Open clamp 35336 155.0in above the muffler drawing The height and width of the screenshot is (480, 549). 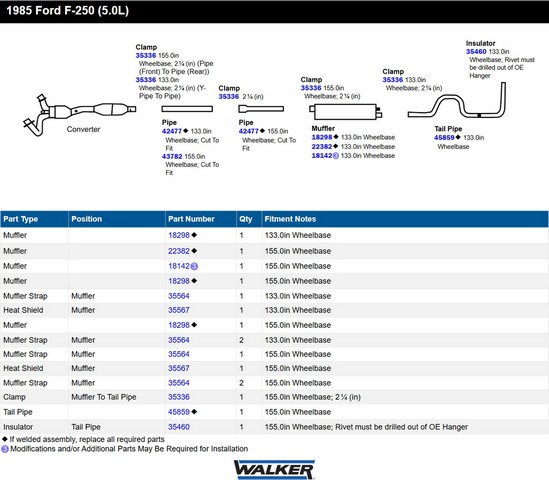pos(311,88)
